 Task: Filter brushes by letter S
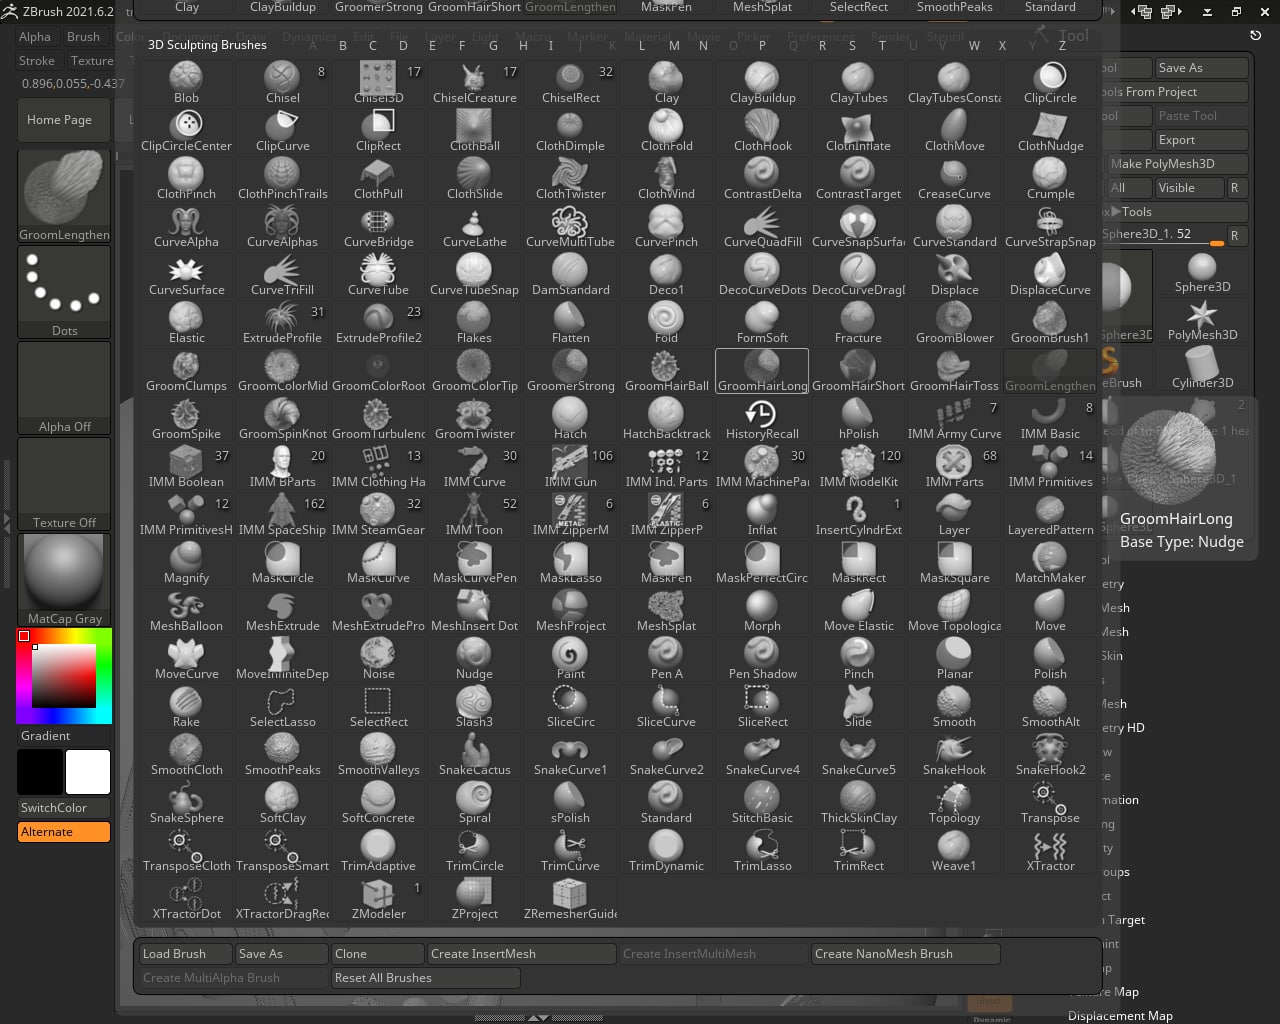[852, 46]
